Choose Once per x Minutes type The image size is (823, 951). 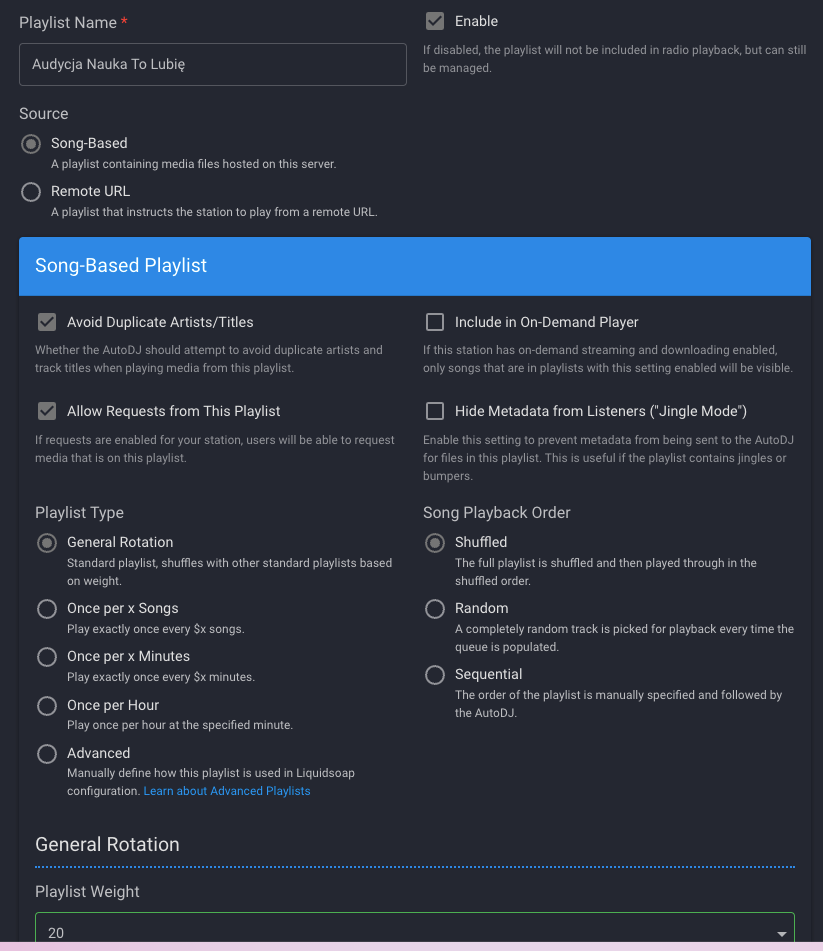(x=47, y=657)
